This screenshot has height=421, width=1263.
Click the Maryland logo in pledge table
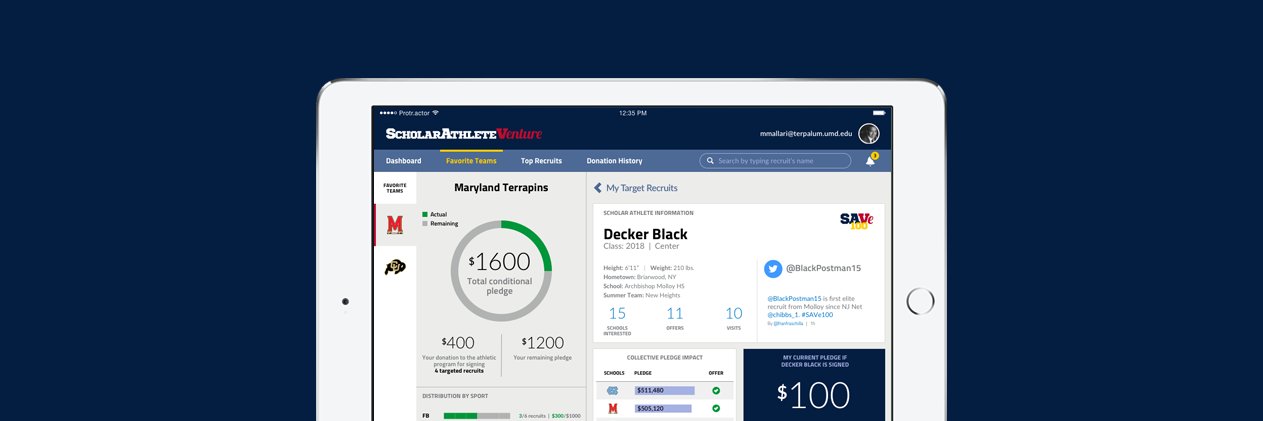tap(613, 408)
